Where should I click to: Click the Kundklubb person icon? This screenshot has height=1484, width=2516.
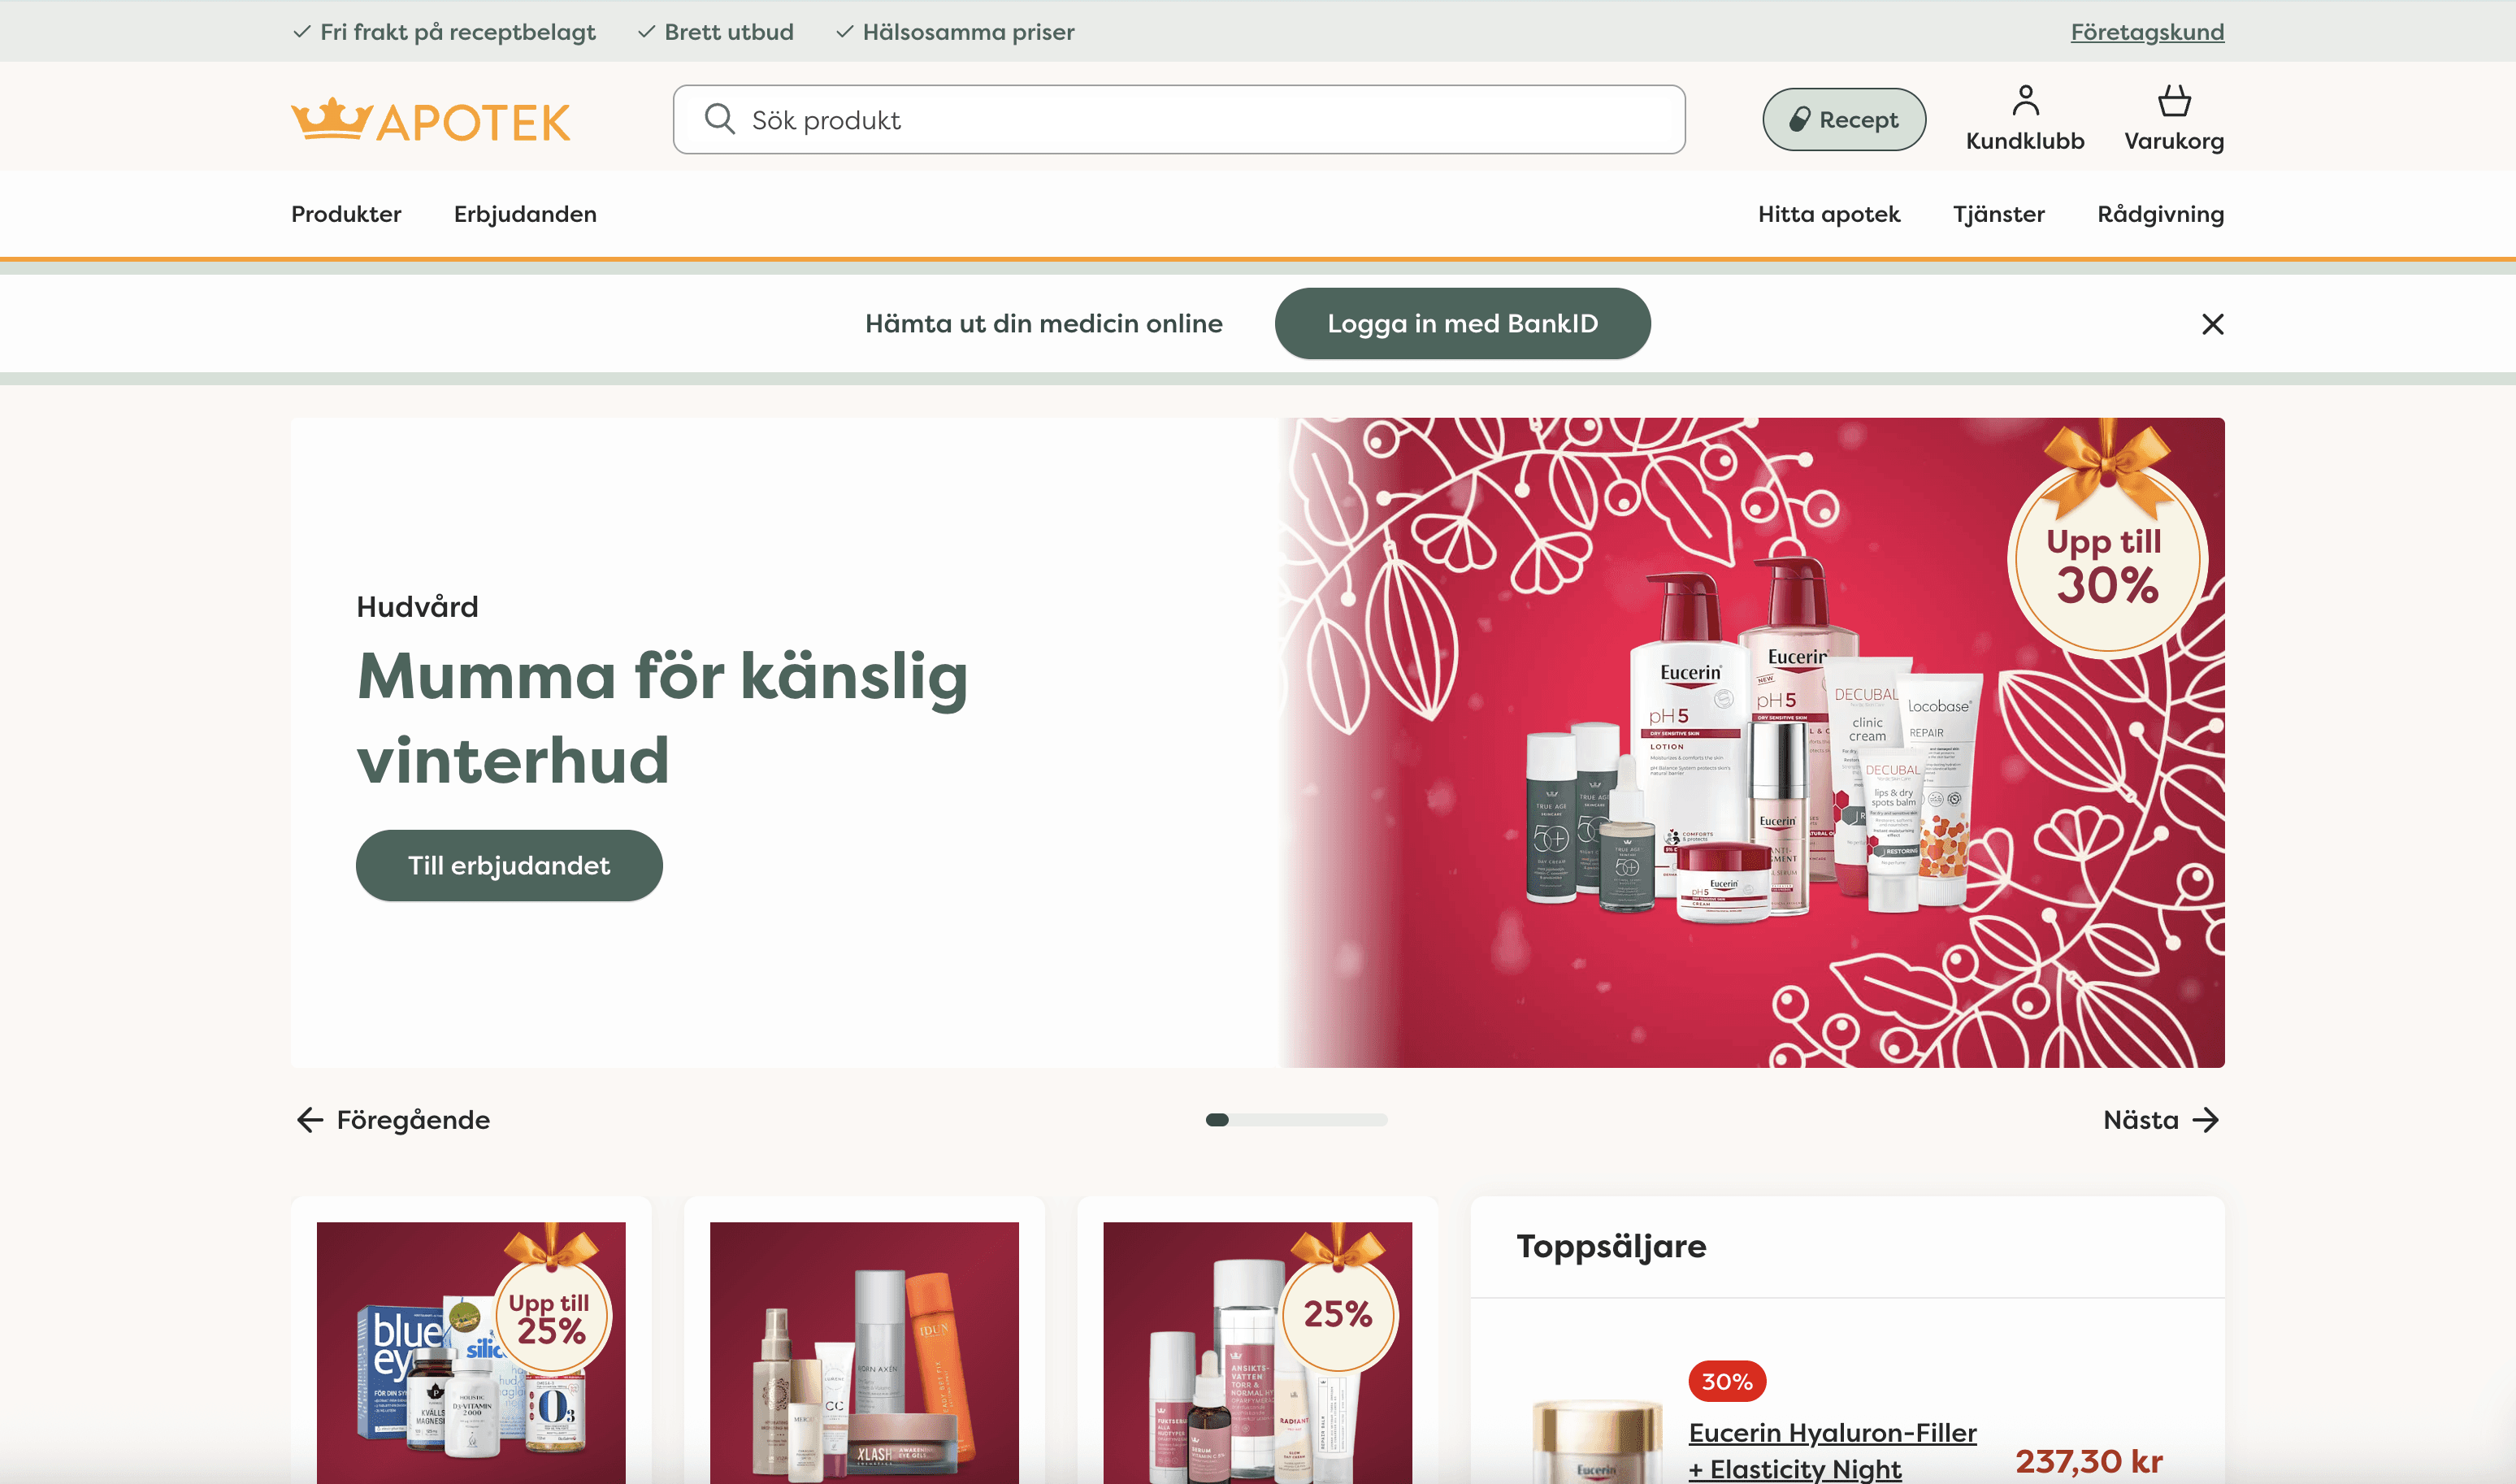tap(2025, 100)
